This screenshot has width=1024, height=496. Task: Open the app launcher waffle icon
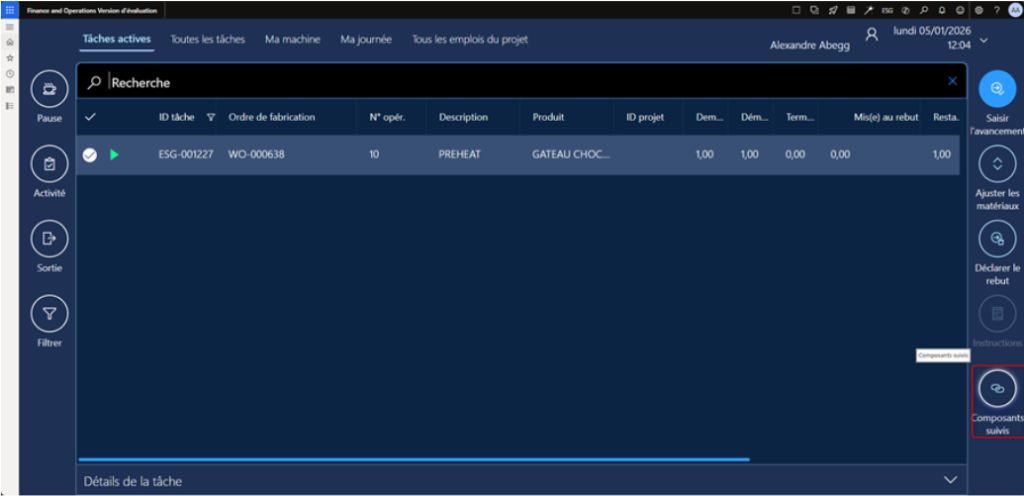(x=10, y=9)
